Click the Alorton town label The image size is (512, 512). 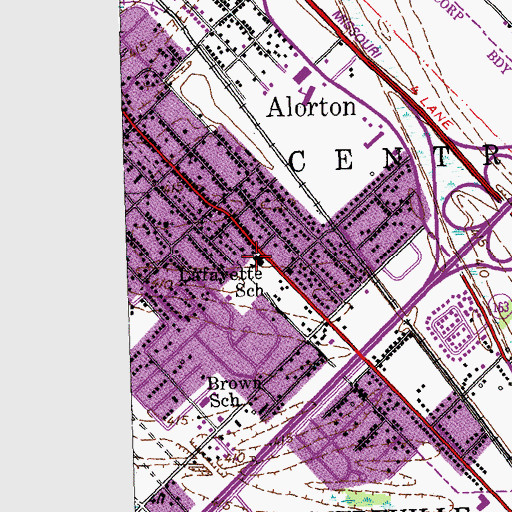pos(311,107)
